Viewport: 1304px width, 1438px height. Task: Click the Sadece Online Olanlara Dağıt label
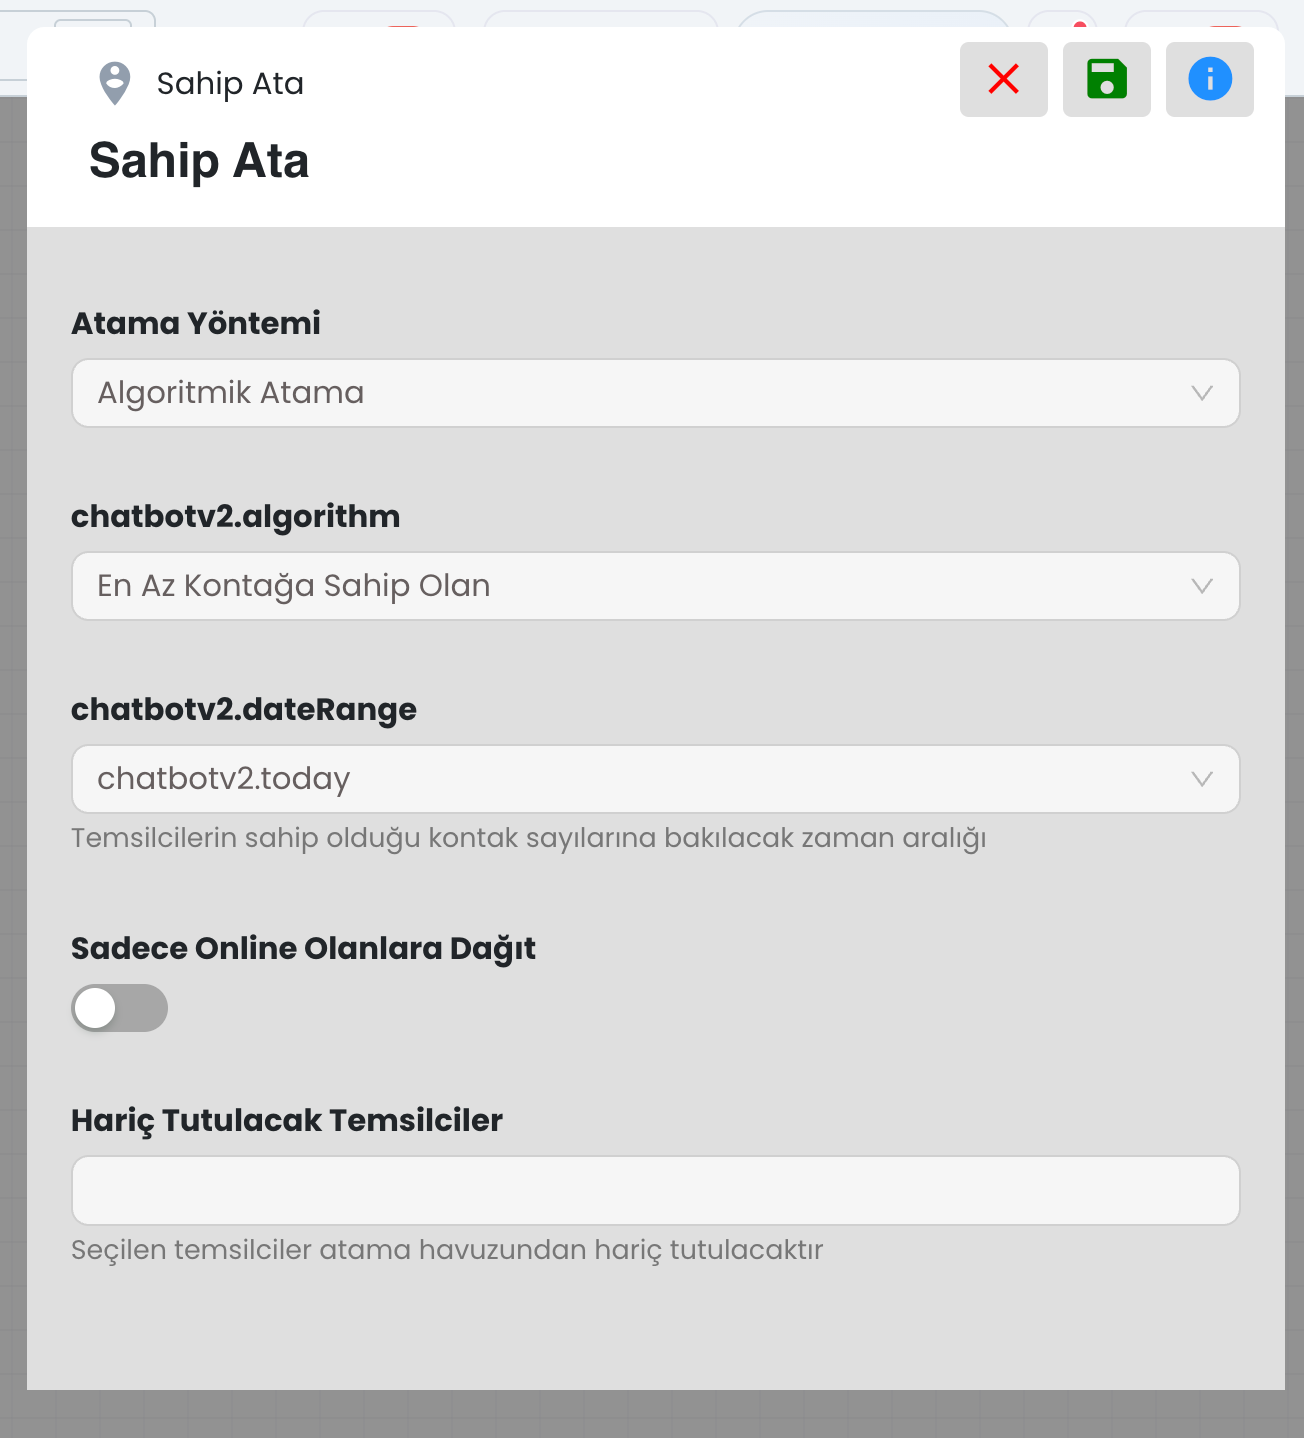pos(303,948)
